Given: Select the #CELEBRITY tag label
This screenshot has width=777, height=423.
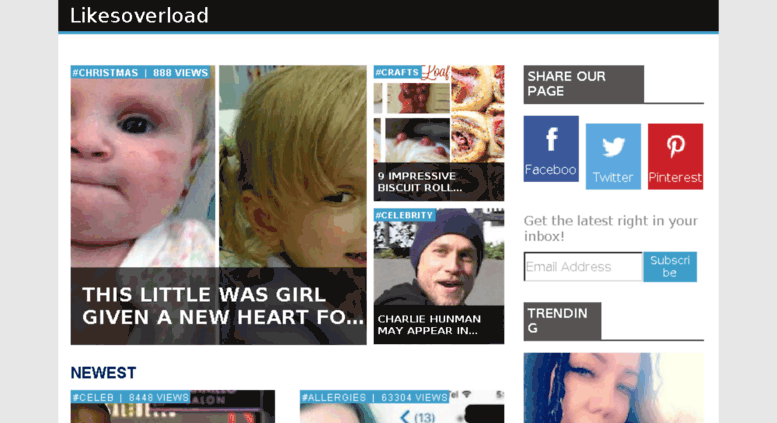Looking at the screenshot, I should [x=404, y=215].
